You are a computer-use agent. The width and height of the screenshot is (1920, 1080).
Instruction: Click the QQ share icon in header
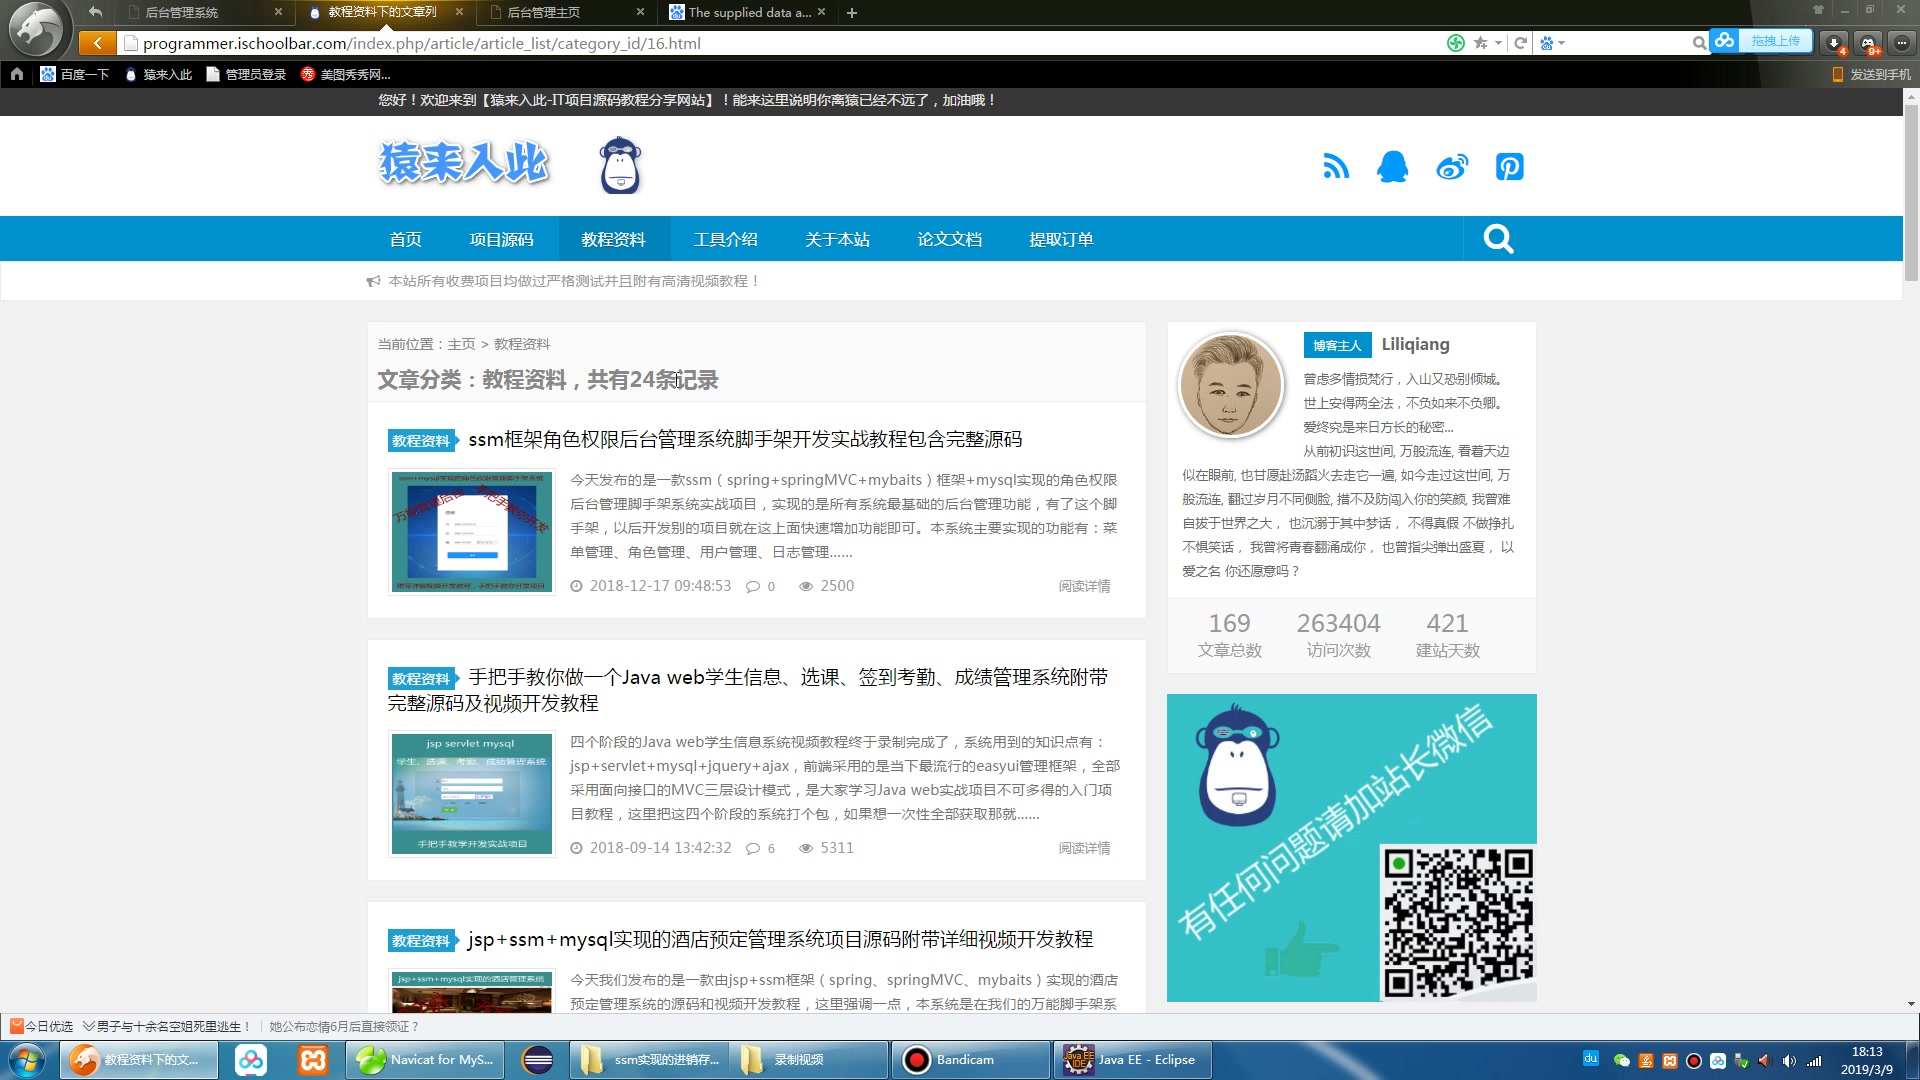point(1392,166)
